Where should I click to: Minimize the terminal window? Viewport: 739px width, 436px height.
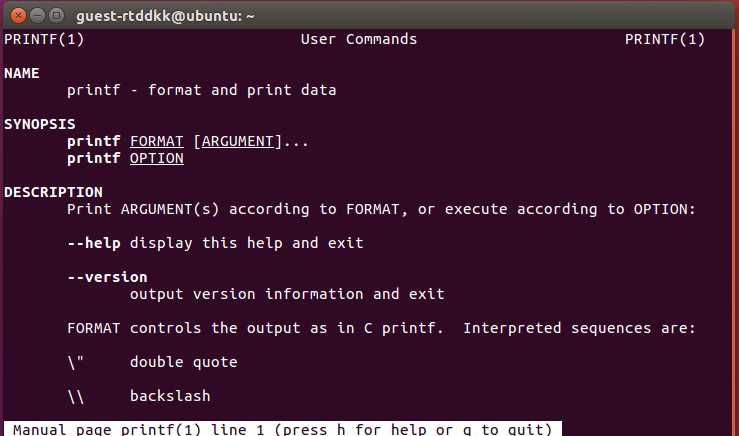(37, 16)
